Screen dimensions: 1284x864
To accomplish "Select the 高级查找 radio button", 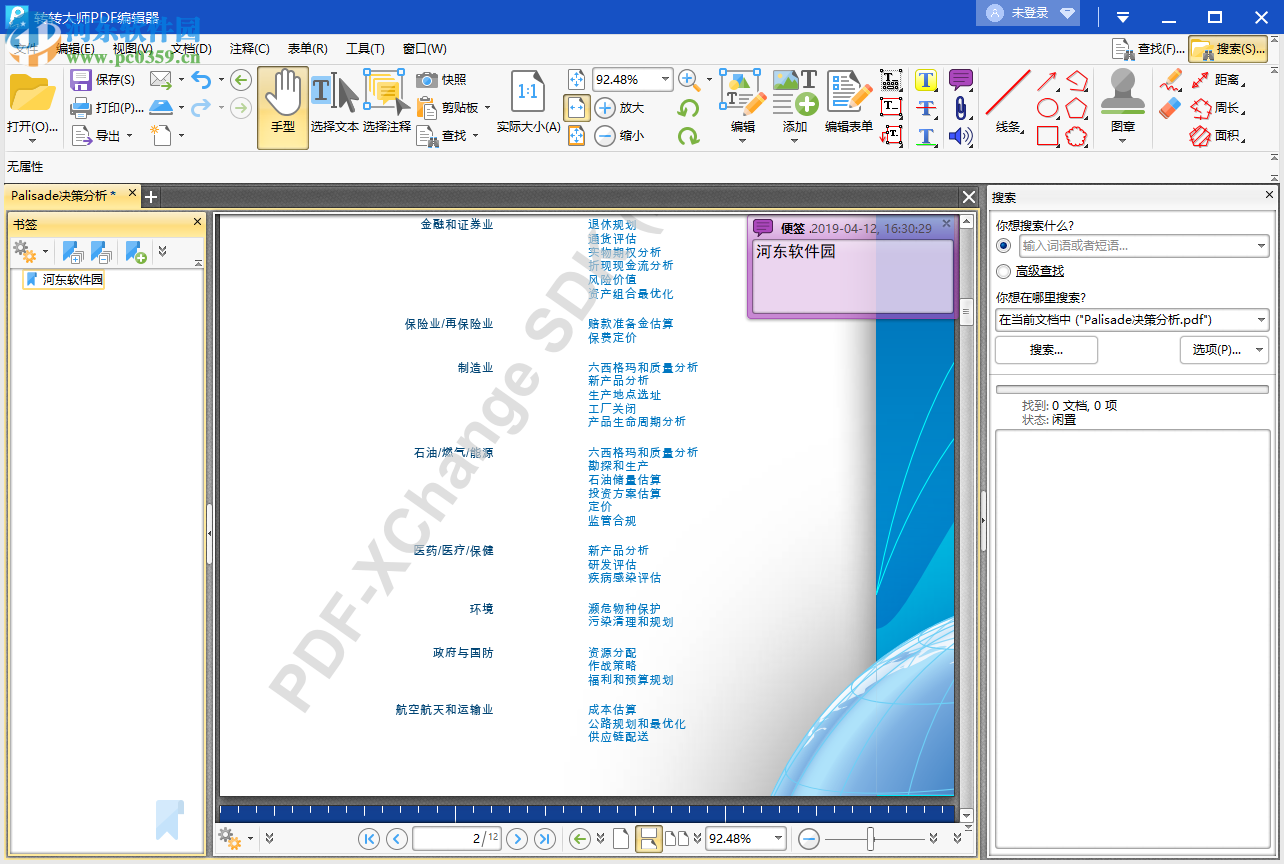I will click(x=1003, y=271).
